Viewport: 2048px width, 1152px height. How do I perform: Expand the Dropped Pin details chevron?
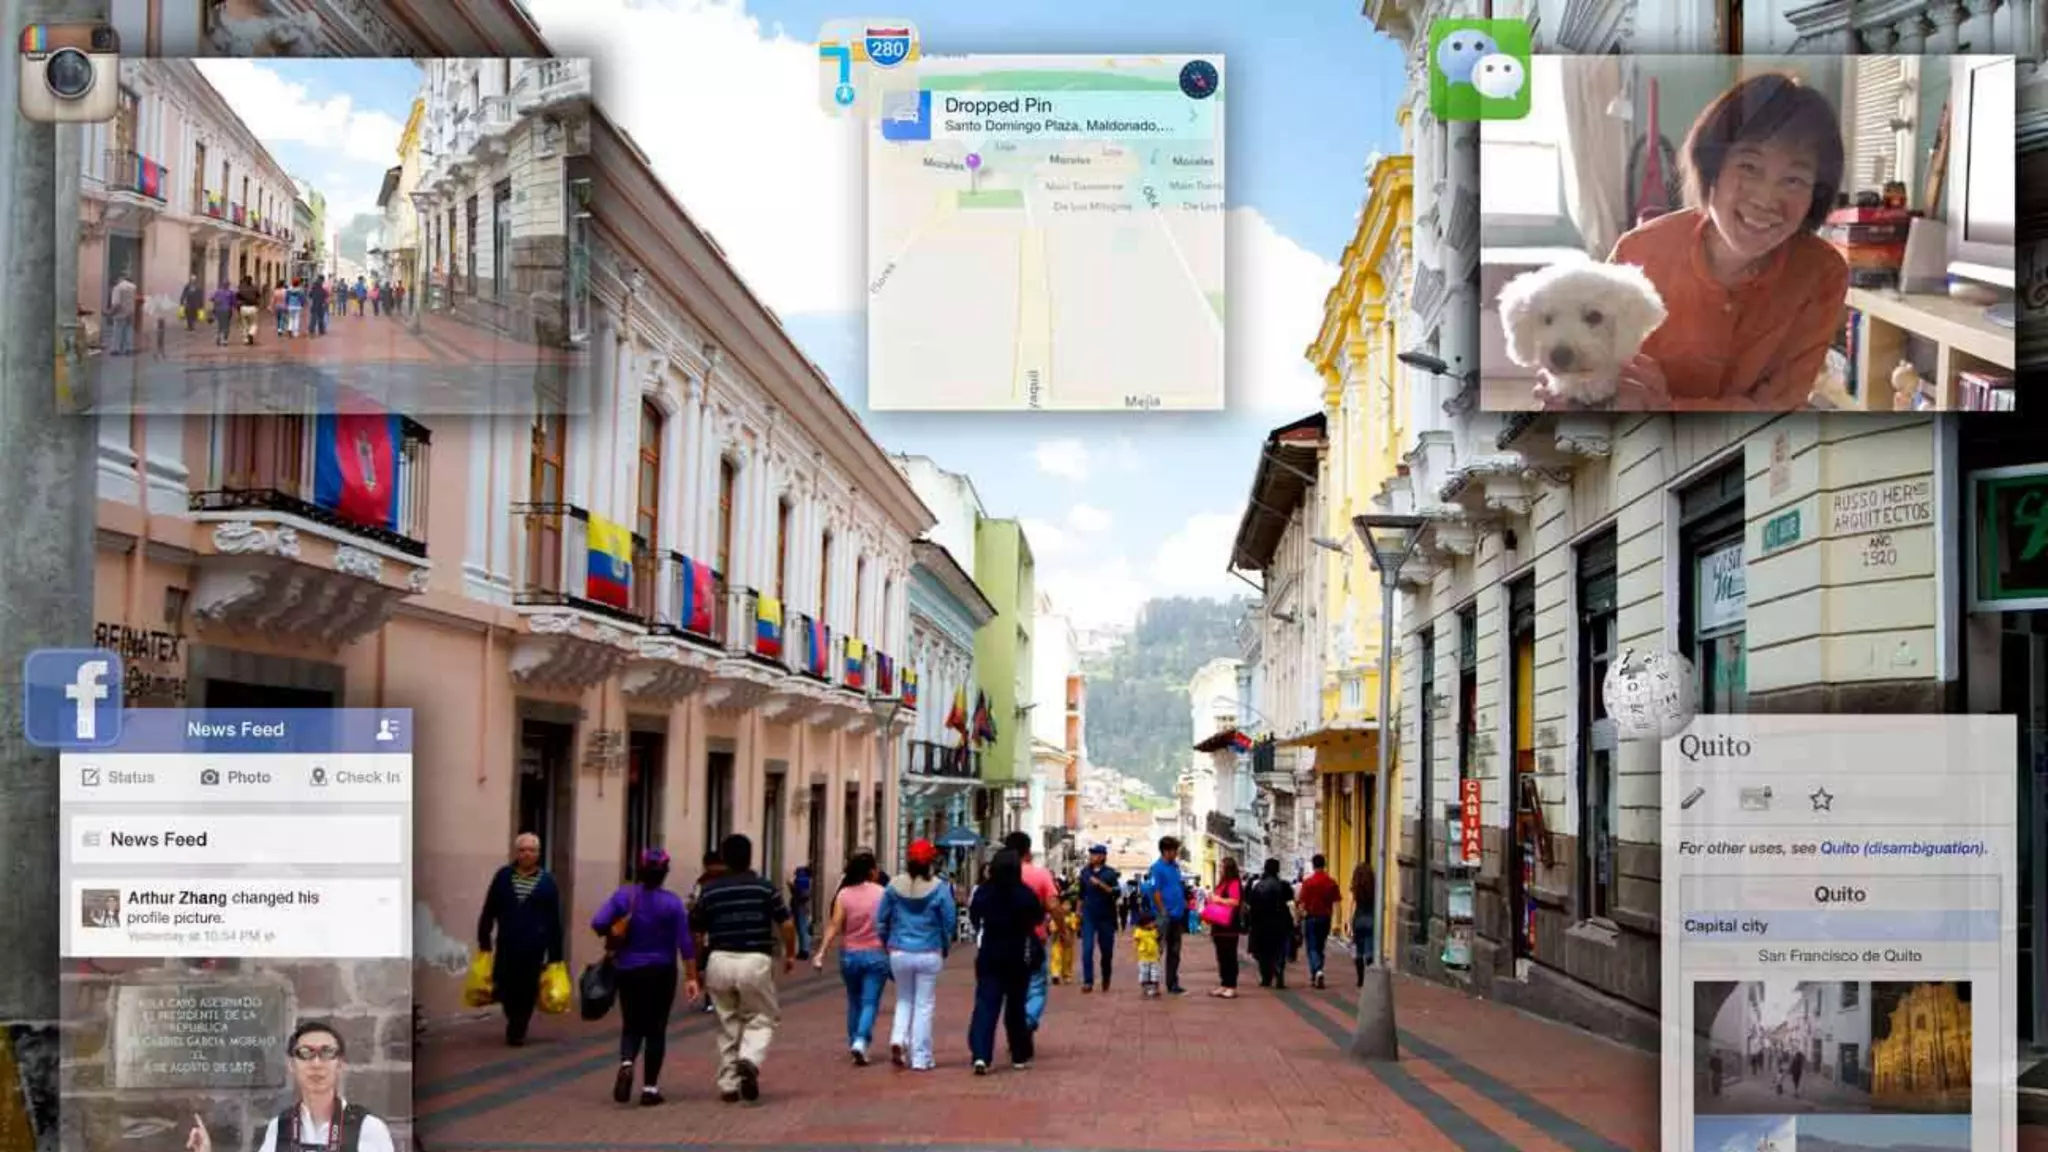(1193, 116)
